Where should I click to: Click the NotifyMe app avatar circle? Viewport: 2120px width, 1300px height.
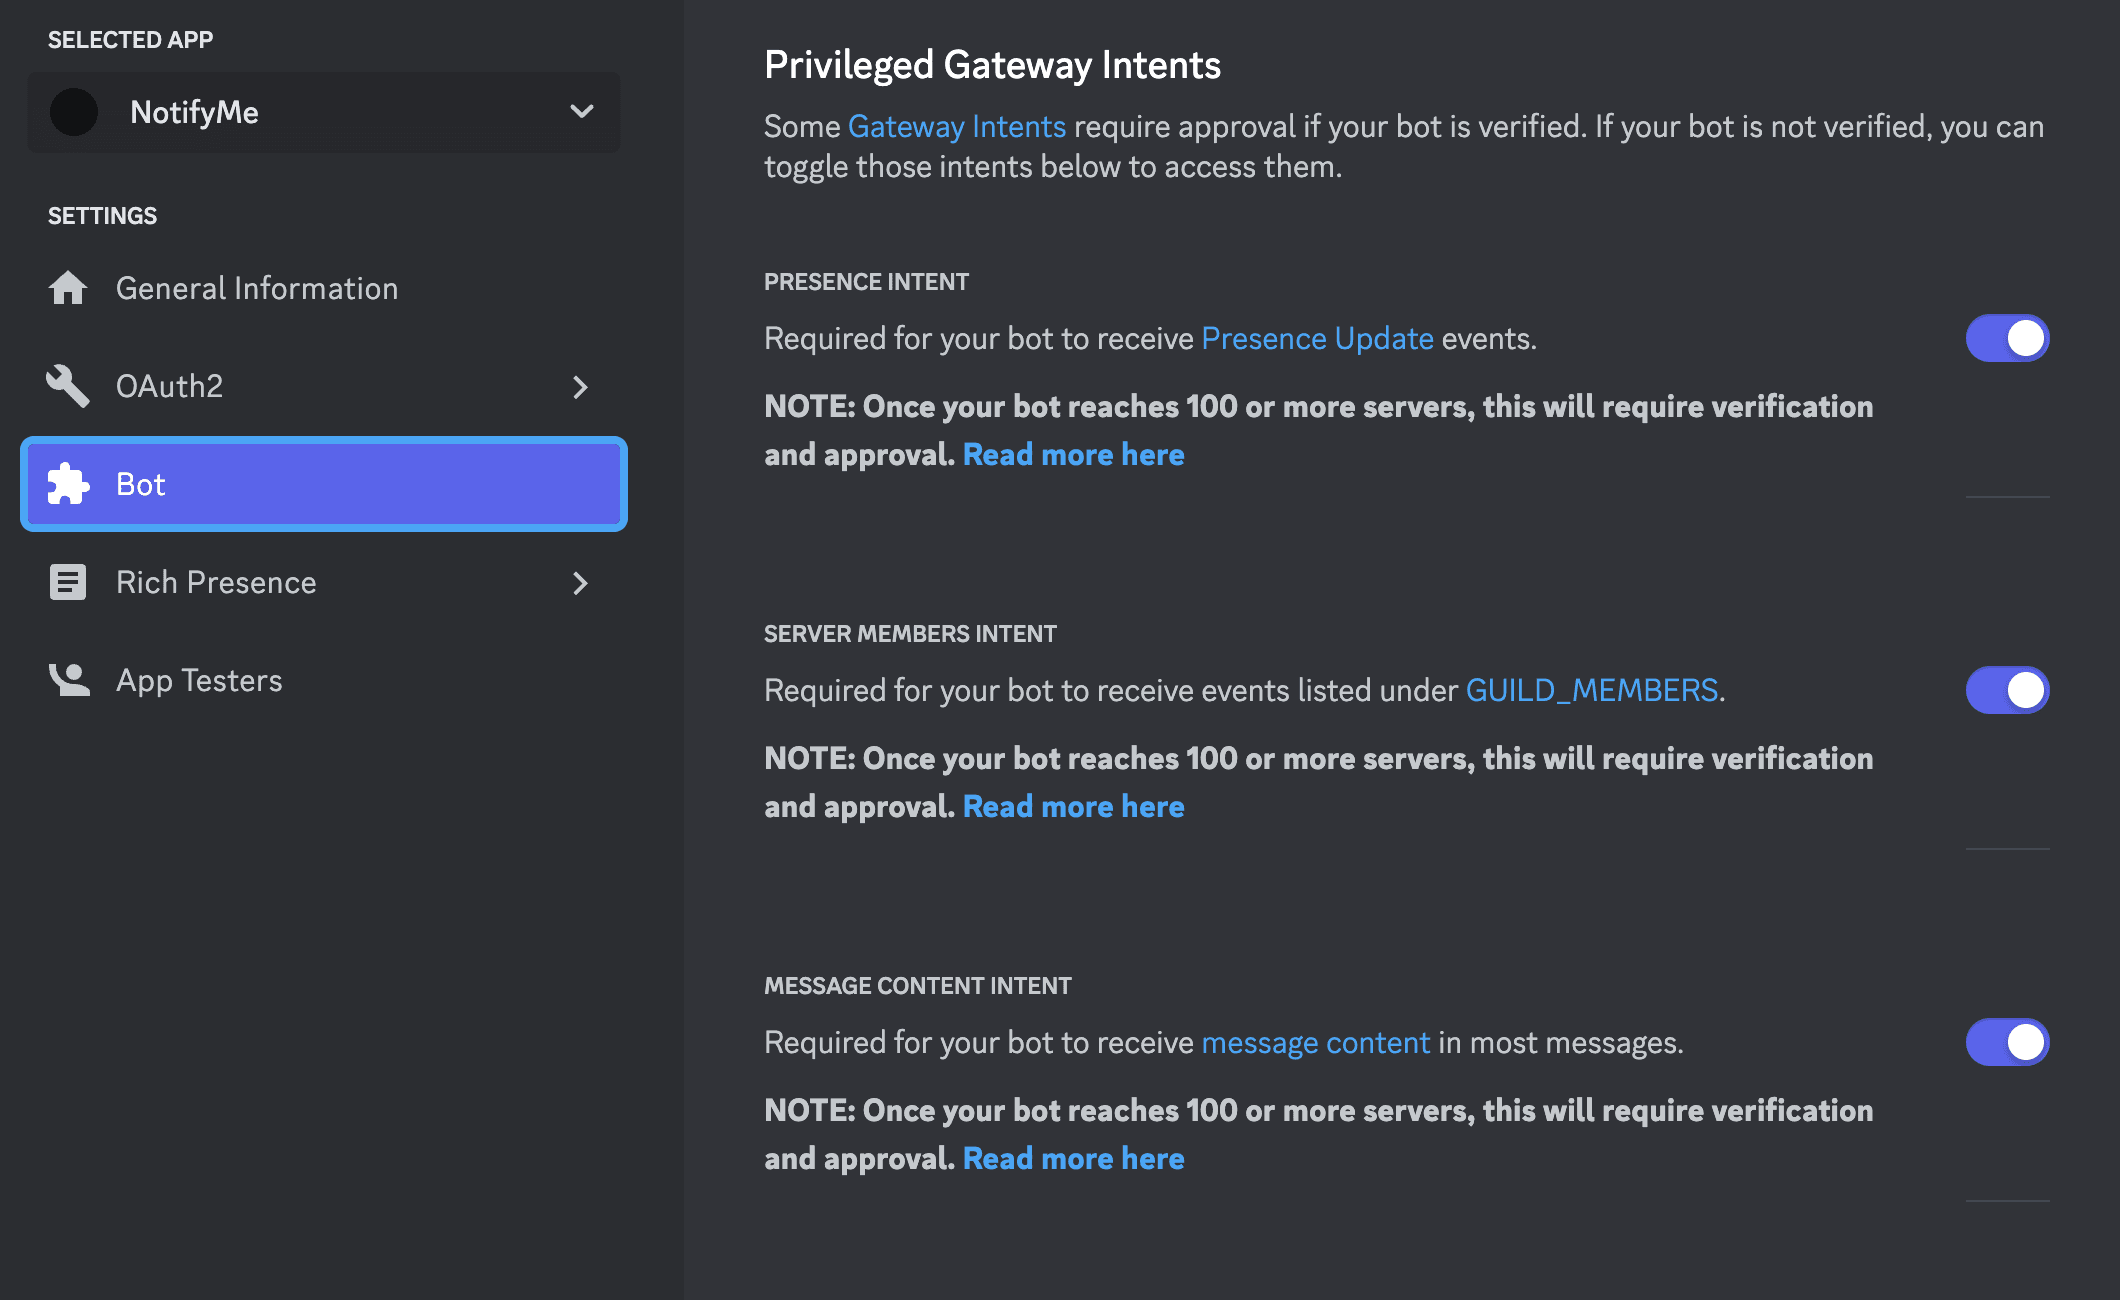click(x=74, y=112)
